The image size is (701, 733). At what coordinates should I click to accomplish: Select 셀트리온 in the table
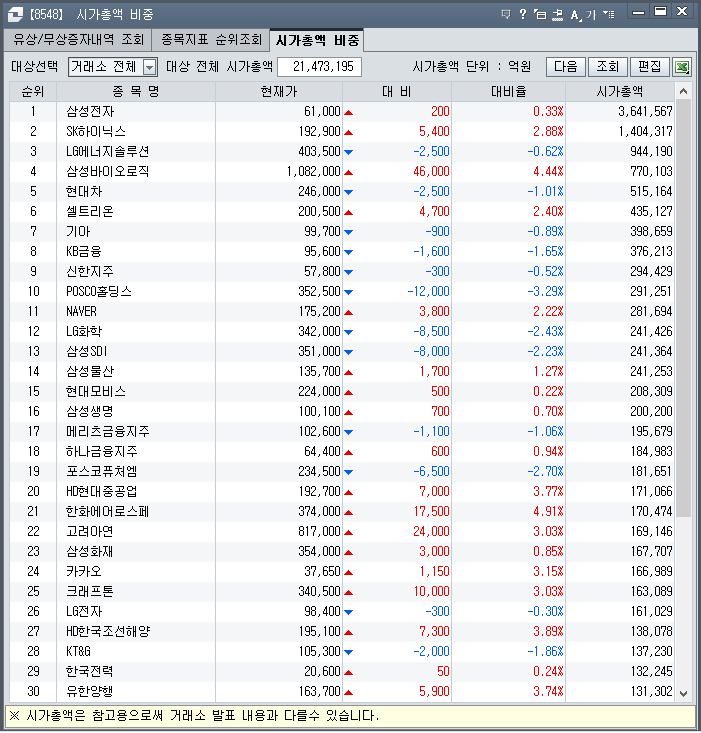click(x=90, y=211)
